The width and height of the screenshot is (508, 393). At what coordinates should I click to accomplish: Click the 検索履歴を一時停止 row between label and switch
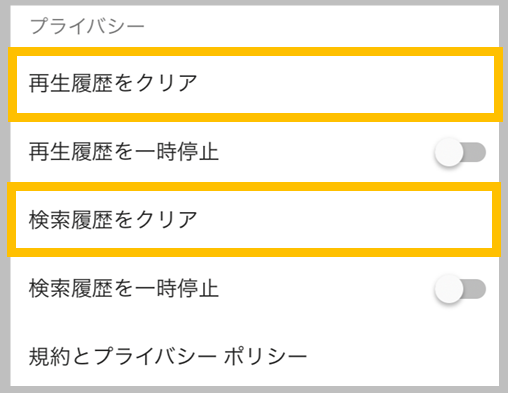[x=327, y=289]
